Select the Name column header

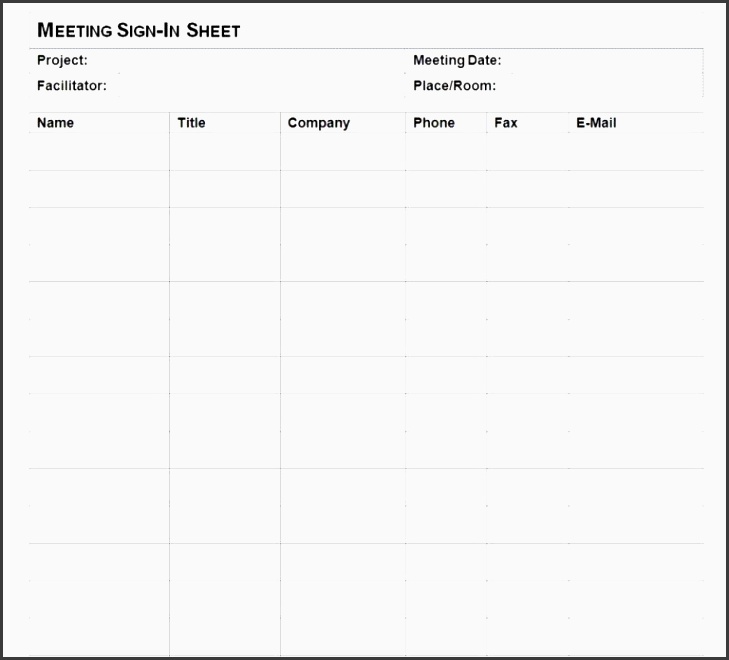click(x=56, y=123)
